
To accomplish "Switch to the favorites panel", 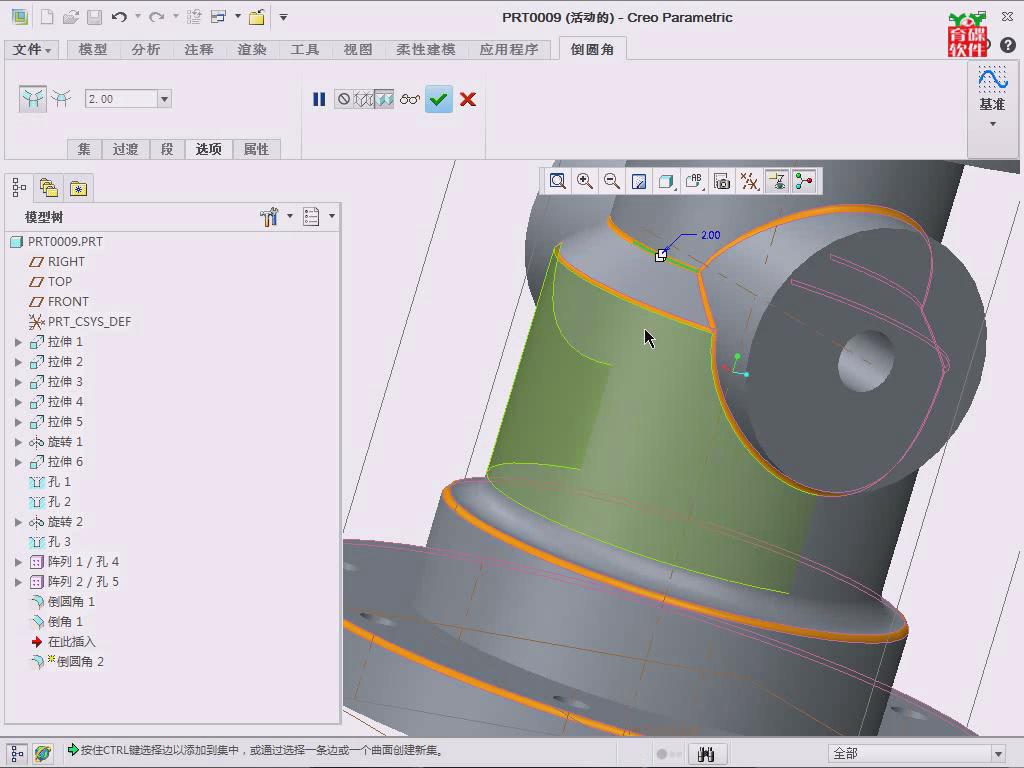I will [78, 189].
